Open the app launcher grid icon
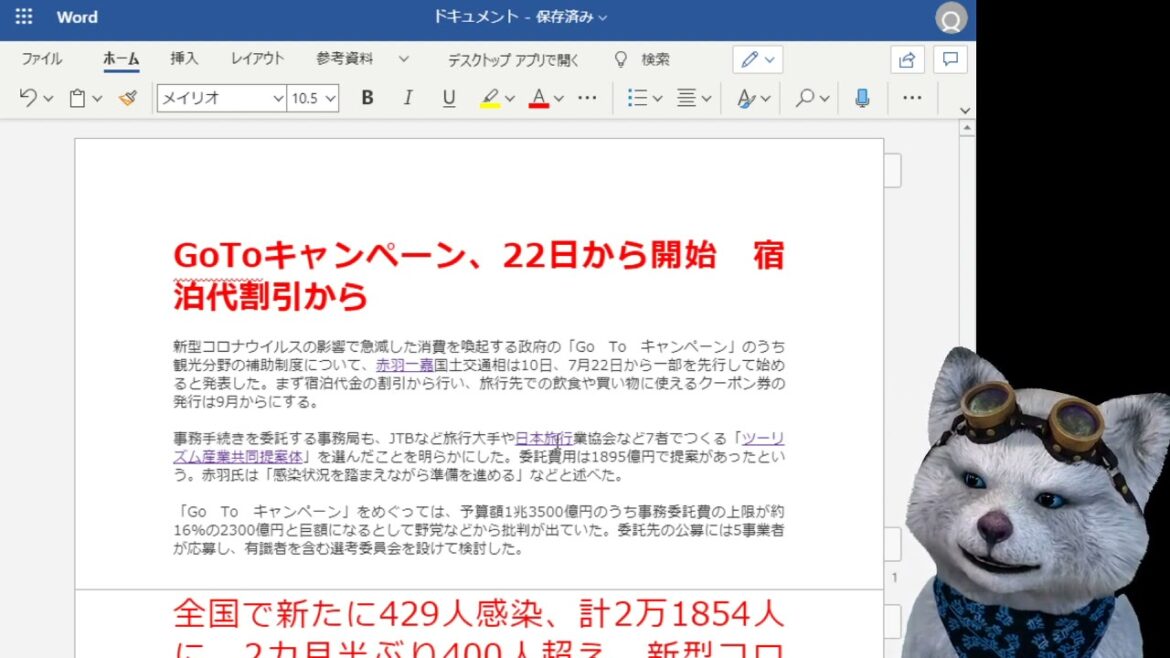Image resolution: width=1170 pixels, height=658 pixels. [24, 17]
